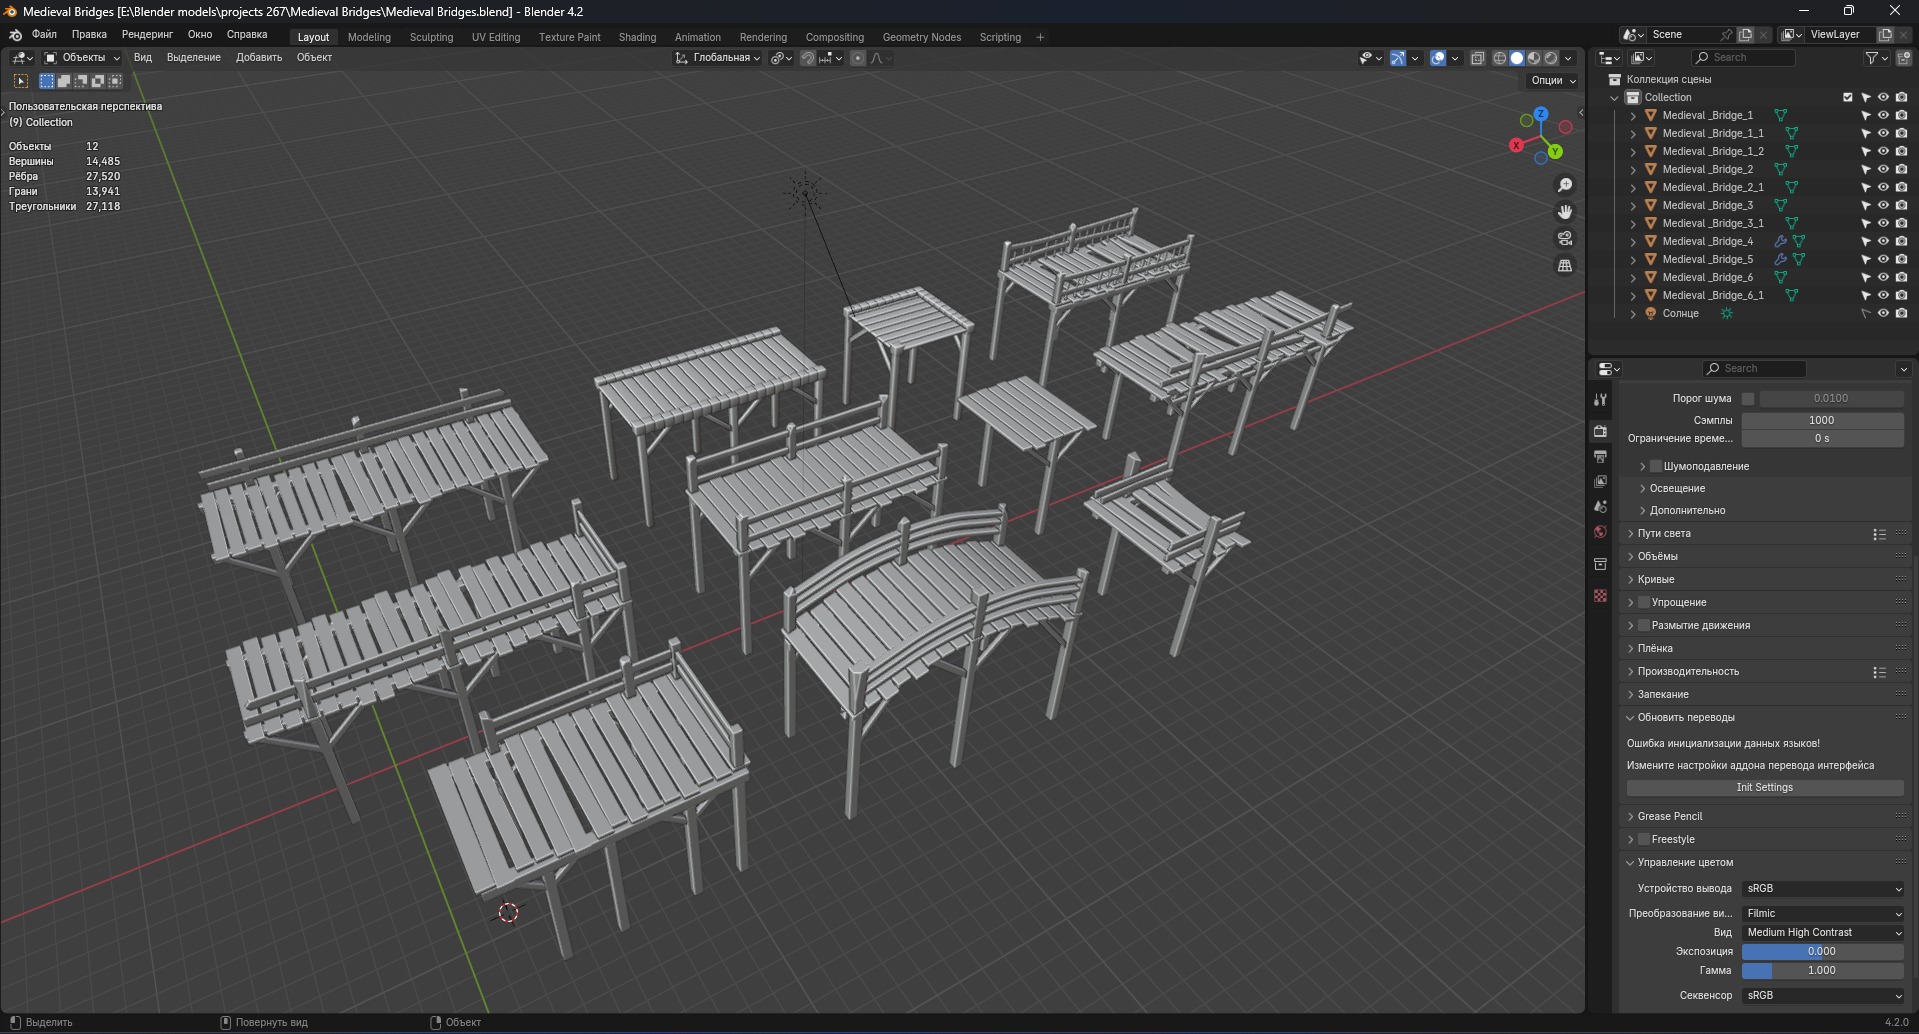This screenshot has width=1919, height=1034.
Task: Enable the Порог шума checkbox
Action: 1748,398
